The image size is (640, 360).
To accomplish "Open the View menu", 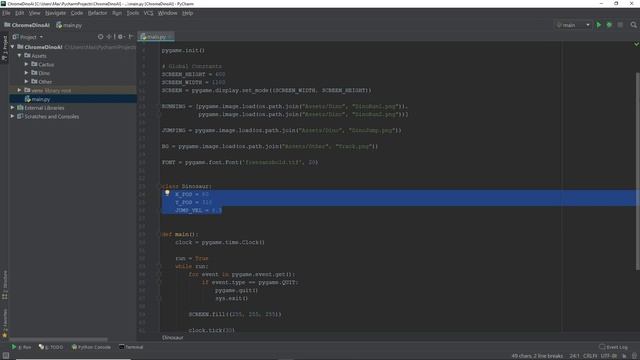I will click(x=34, y=13).
